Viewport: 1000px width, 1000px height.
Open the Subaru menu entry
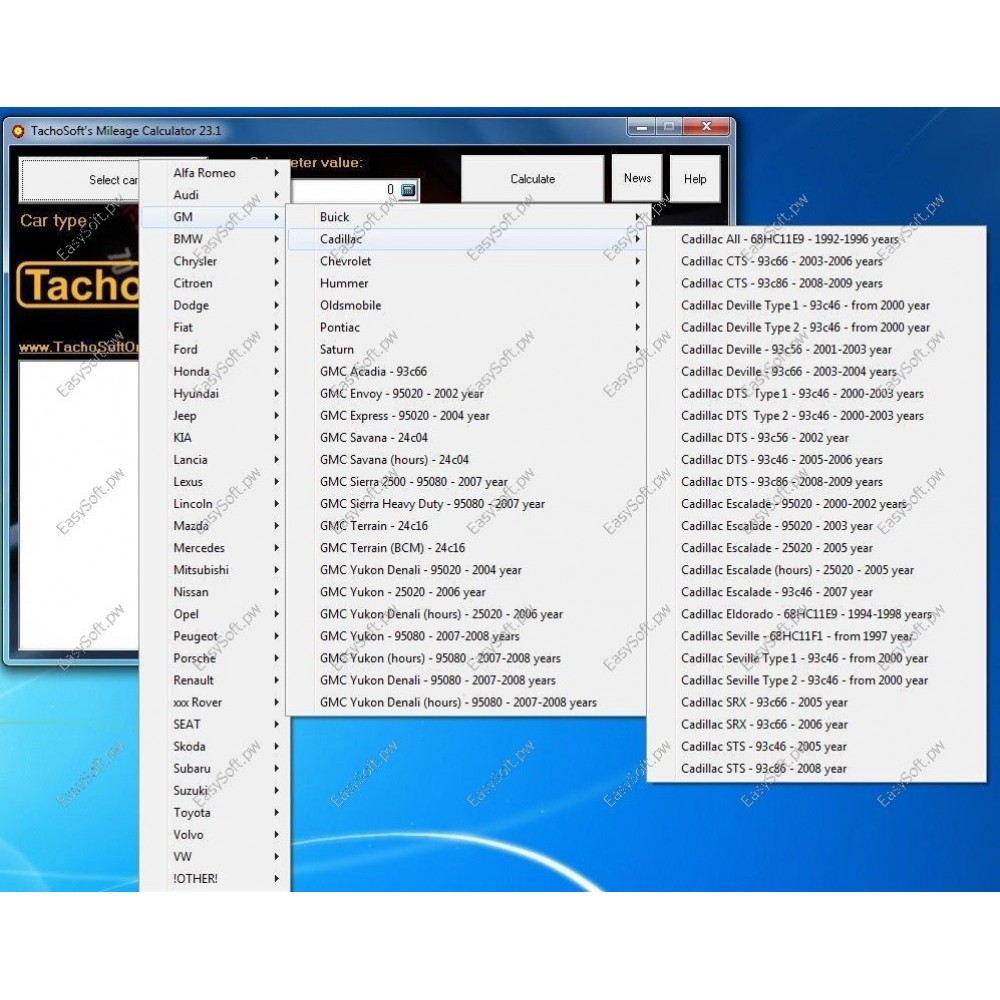(x=214, y=769)
